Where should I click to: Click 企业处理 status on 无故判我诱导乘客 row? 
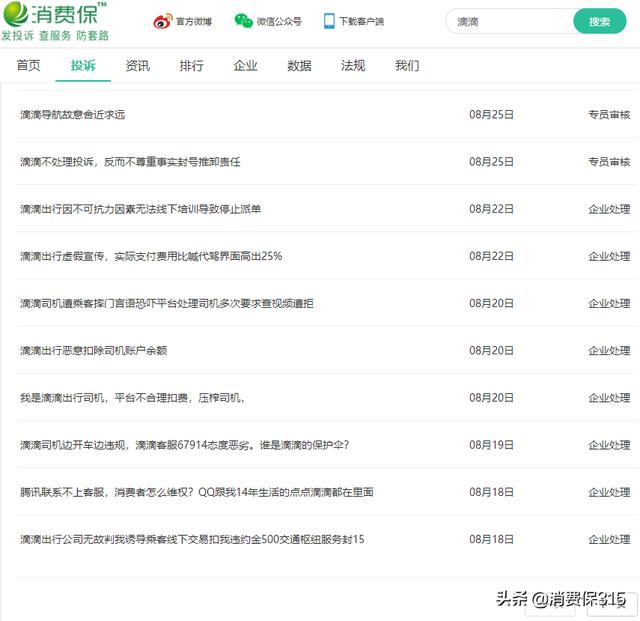click(609, 539)
